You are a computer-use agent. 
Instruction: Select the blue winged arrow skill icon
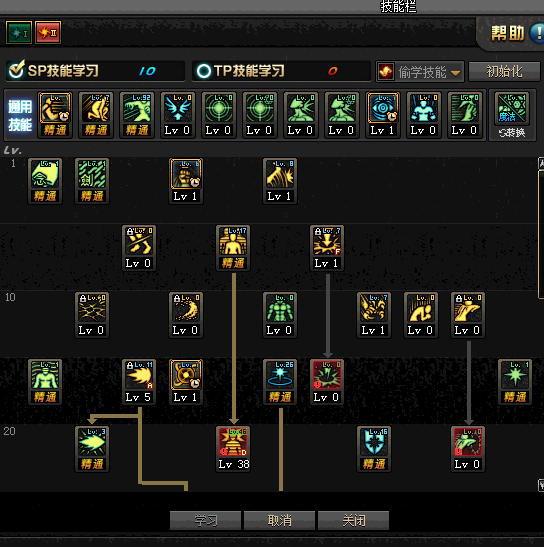177,108
